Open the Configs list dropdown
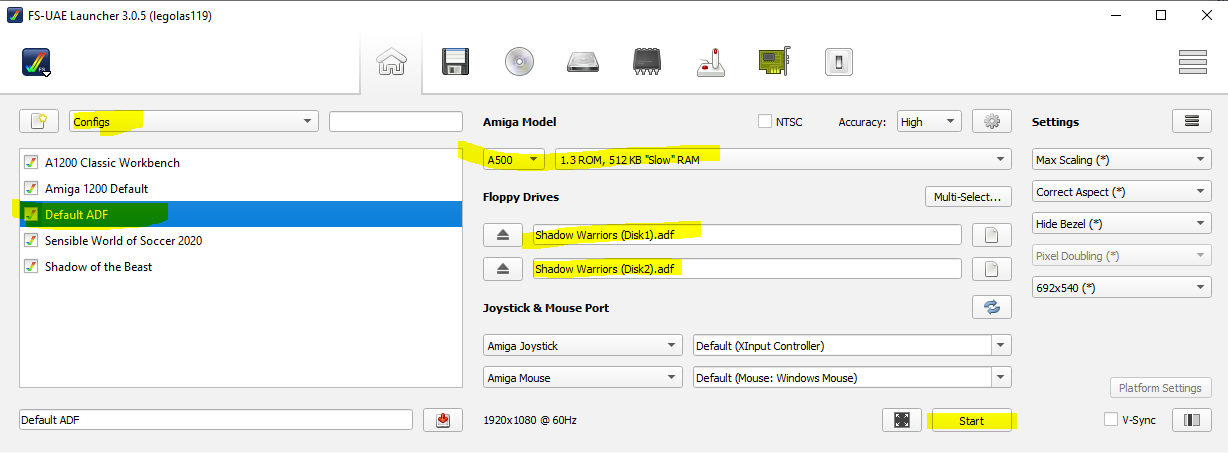The image size is (1228, 453). click(194, 121)
